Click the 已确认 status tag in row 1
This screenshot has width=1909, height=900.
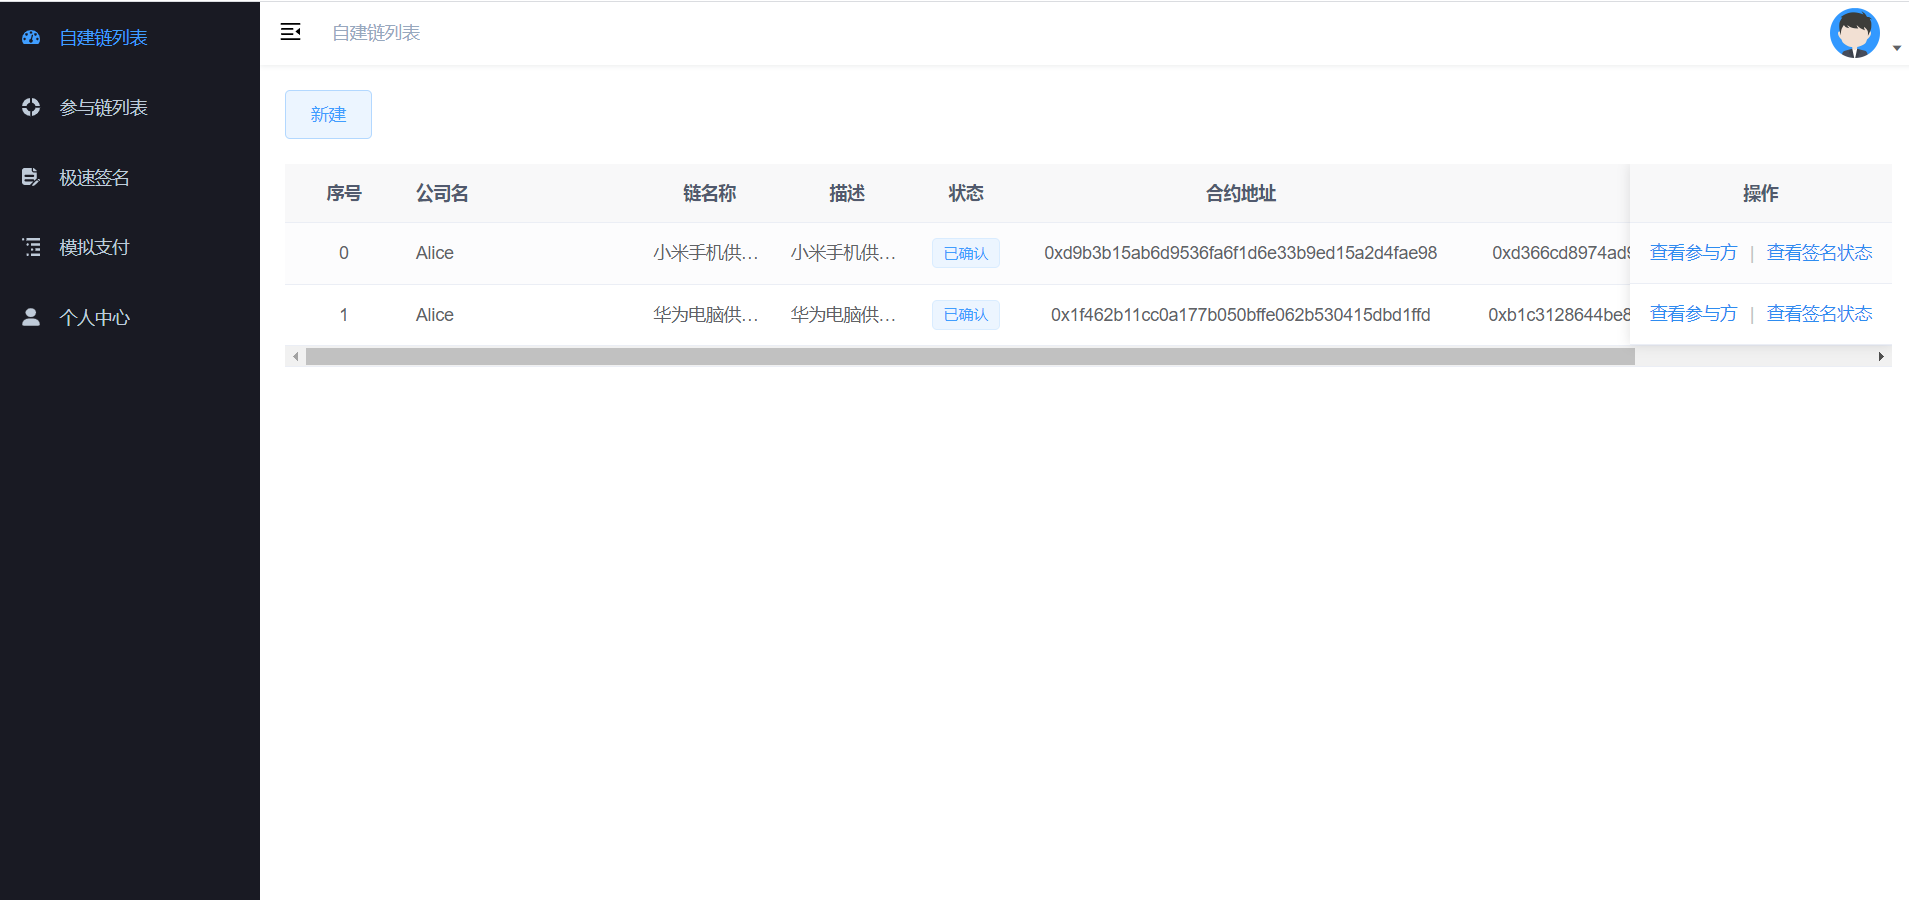pyautogui.click(x=966, y=315)
